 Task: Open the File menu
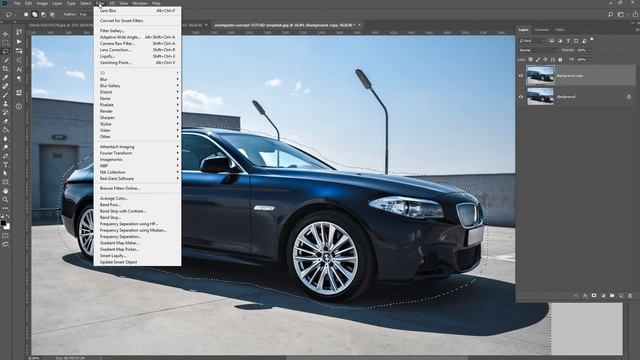pyautogui.click(x=17, y=3)
